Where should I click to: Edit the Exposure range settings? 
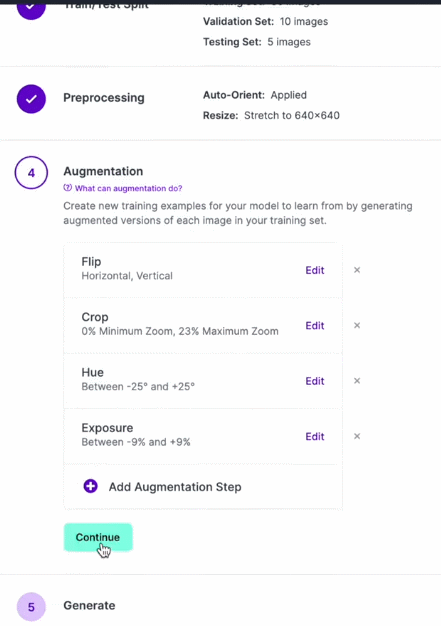coord(314,437)
